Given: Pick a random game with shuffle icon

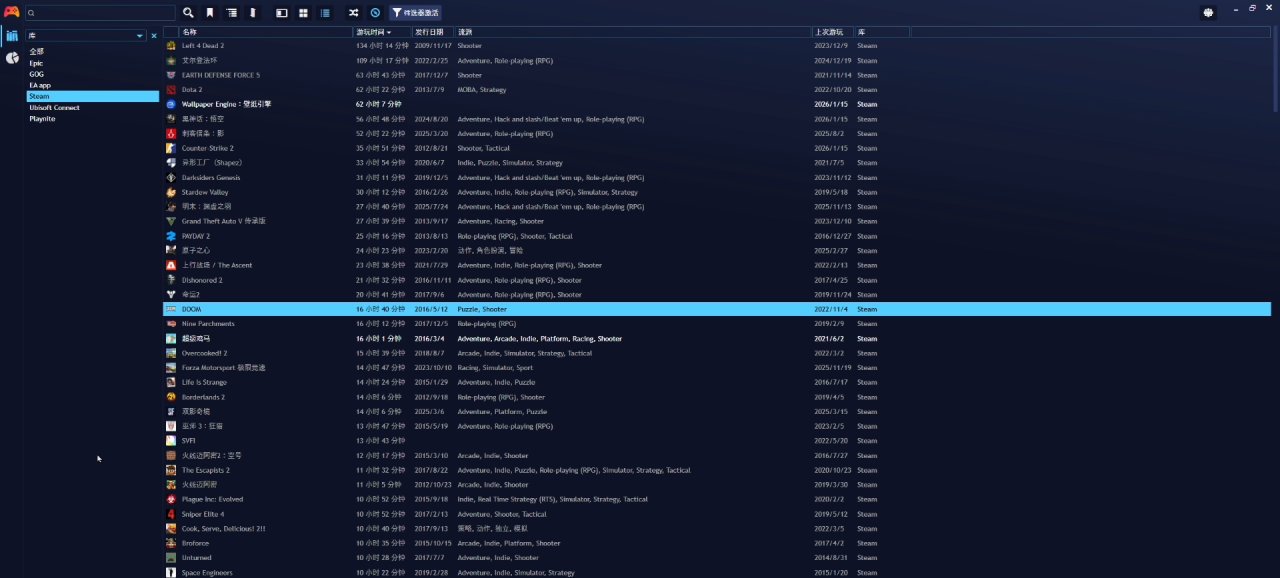Looking at the screenshot, I should pos(353,13).
